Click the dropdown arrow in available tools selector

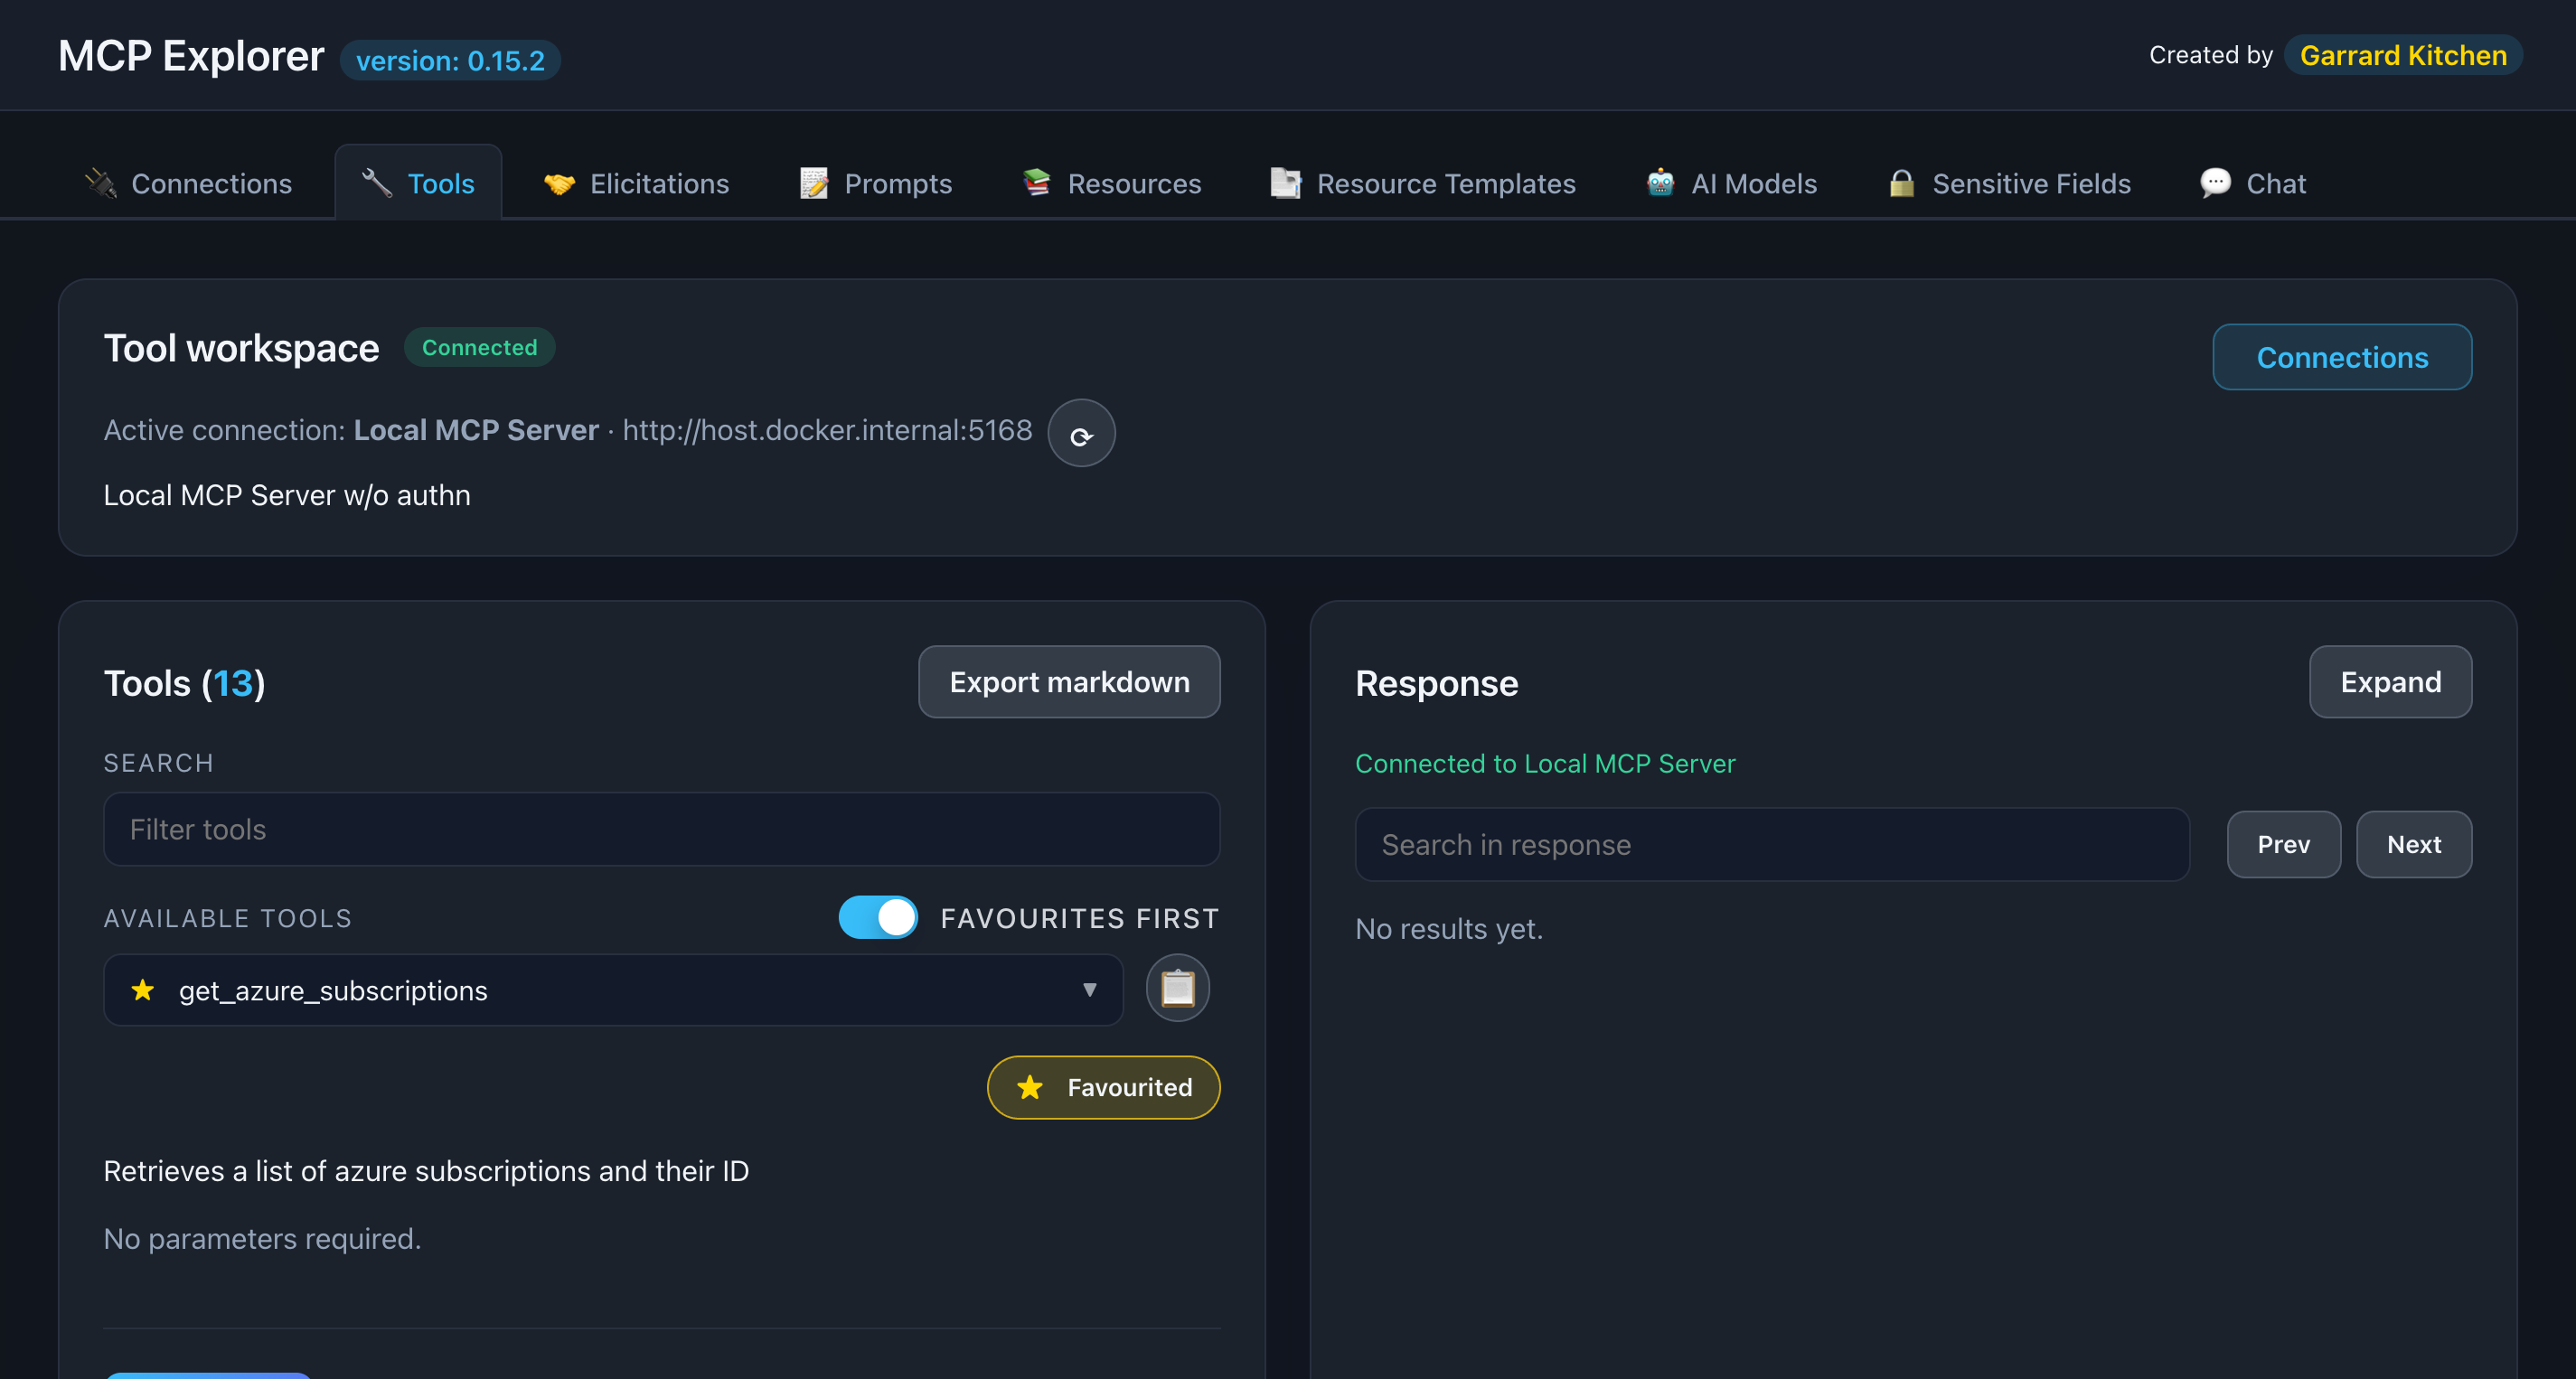point(1089,990)
